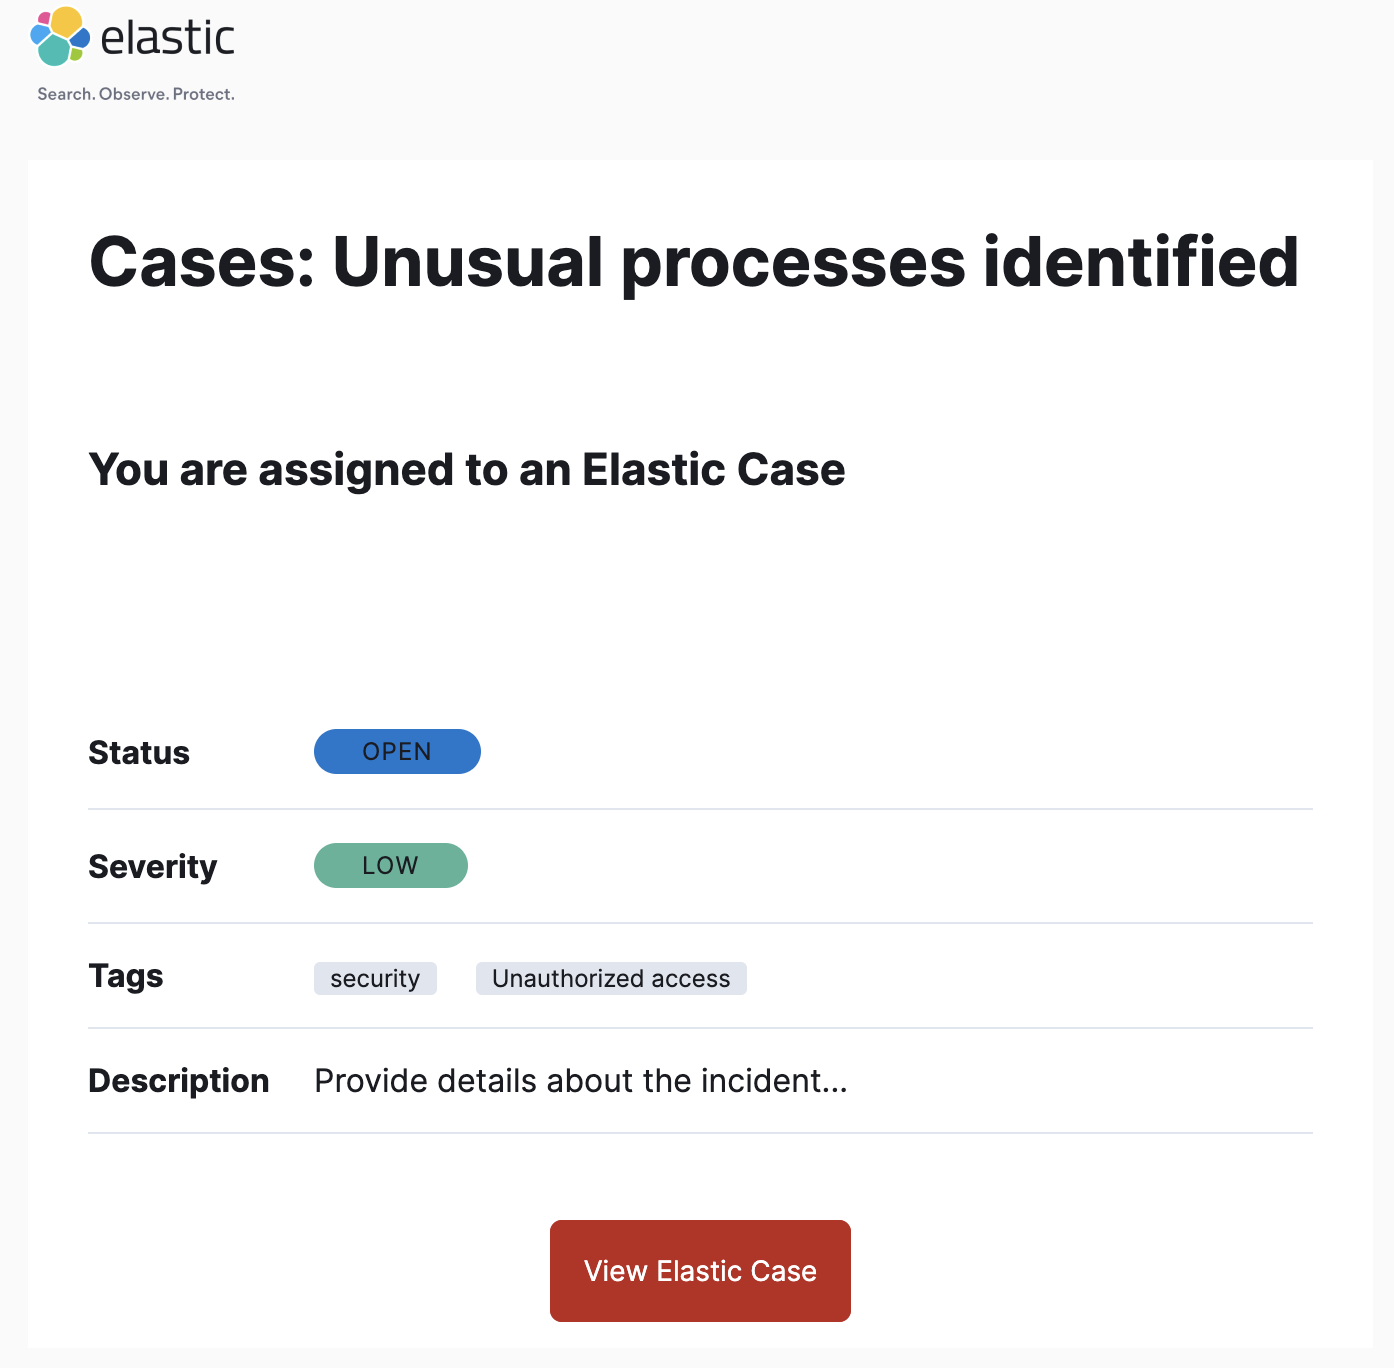Click the Search. Observe. Protect. tagline
The height and width of the screenshot is (1368, 1394).
[x=135, y=93]
